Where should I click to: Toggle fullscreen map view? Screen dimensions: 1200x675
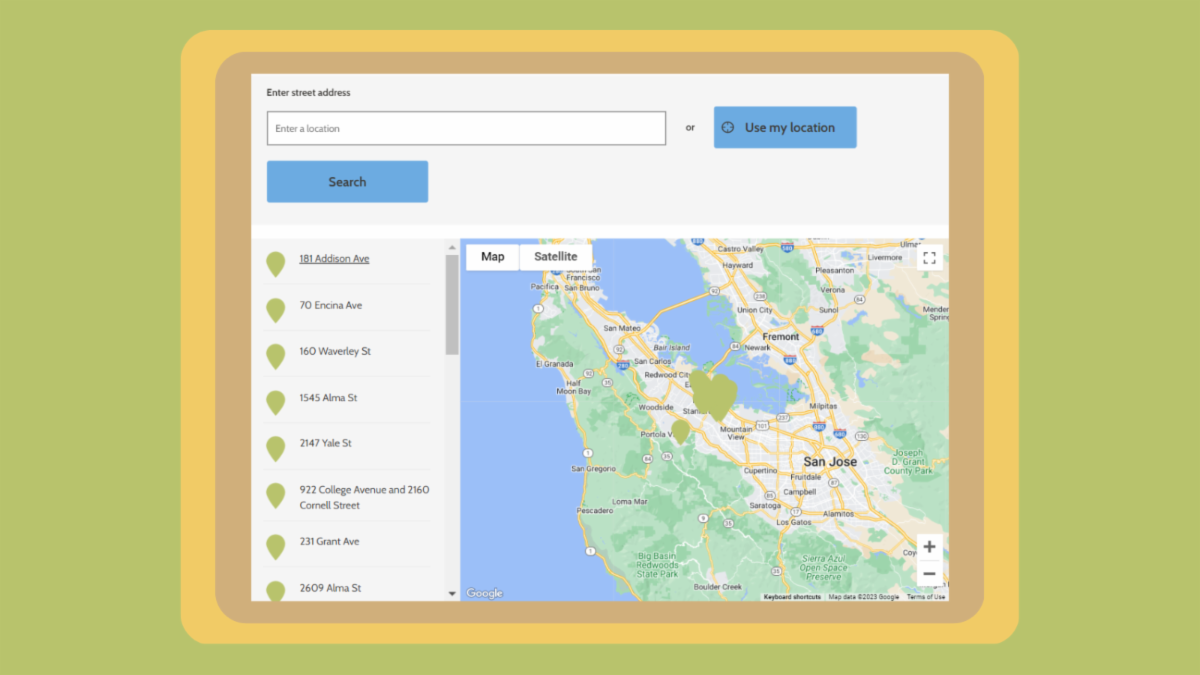[x=929, y=258]
